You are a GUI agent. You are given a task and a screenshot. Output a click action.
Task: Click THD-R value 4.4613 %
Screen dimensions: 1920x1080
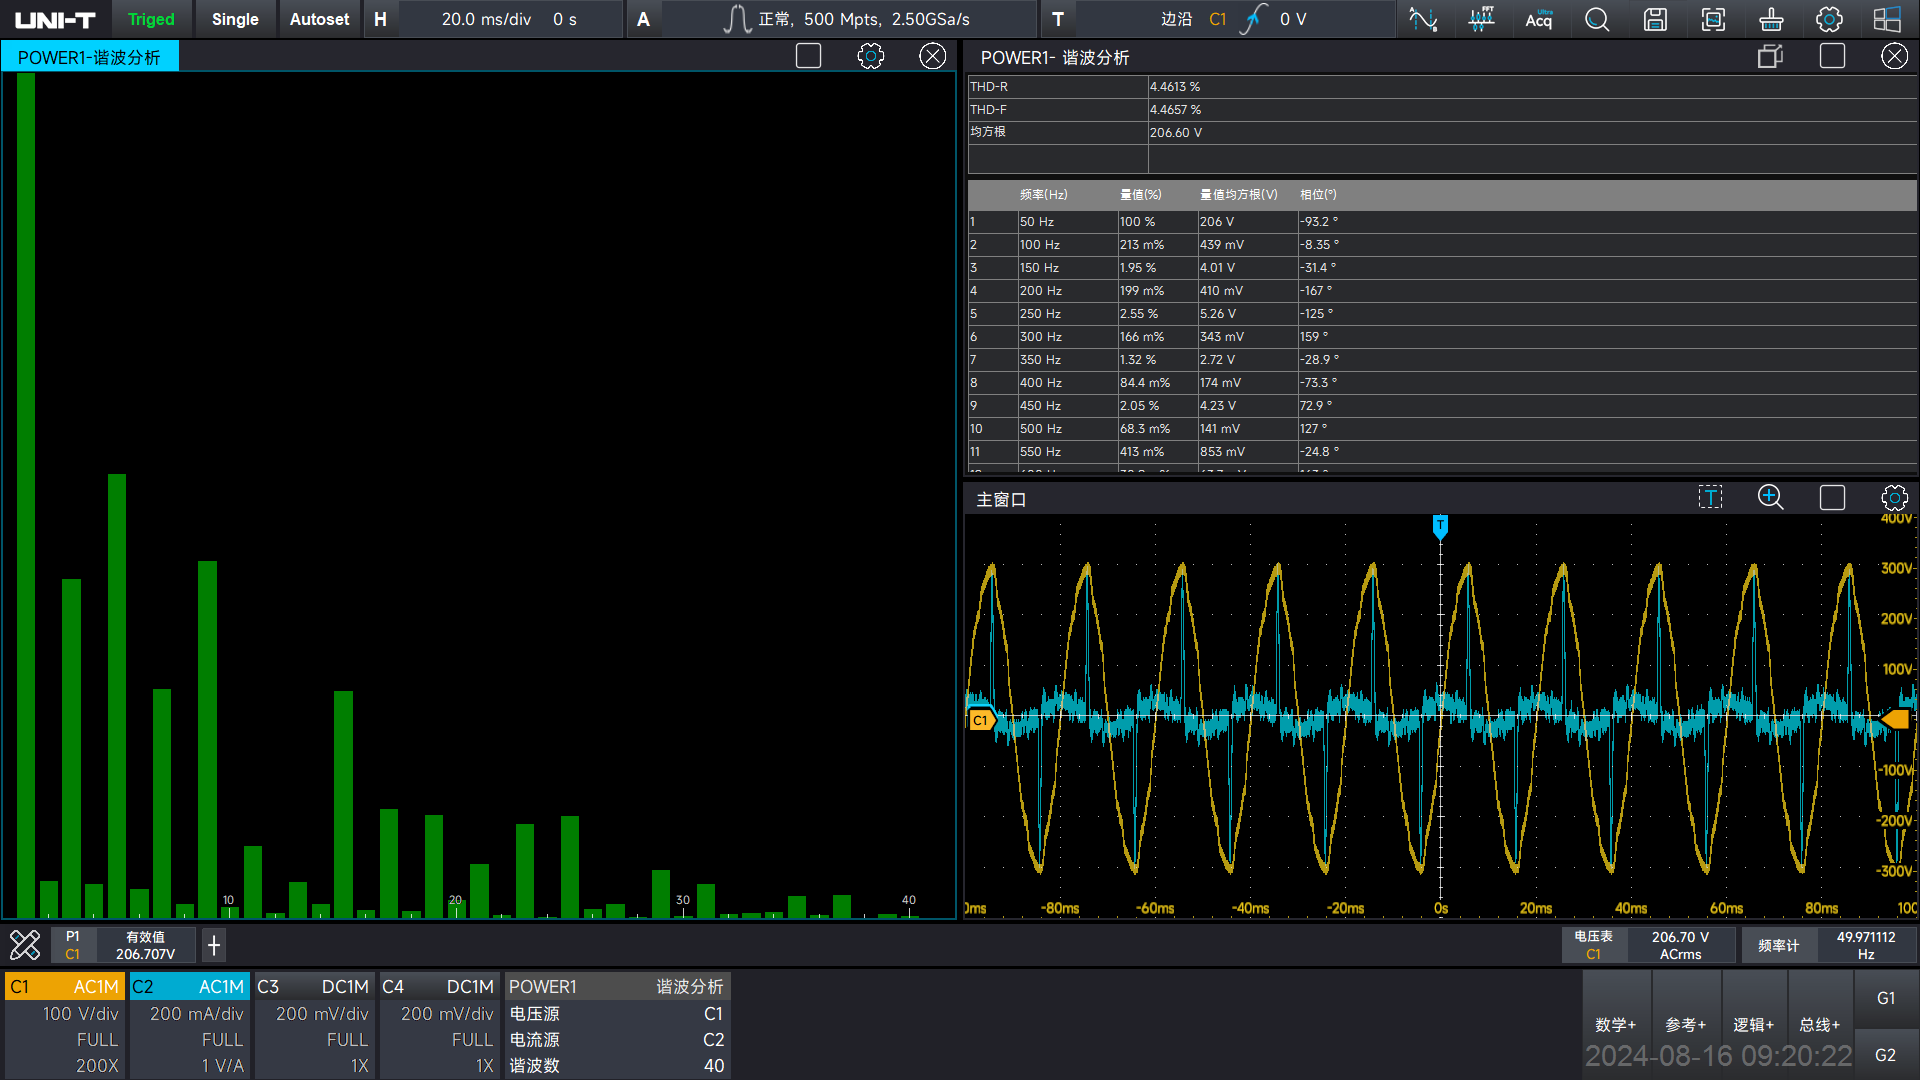1174,87
